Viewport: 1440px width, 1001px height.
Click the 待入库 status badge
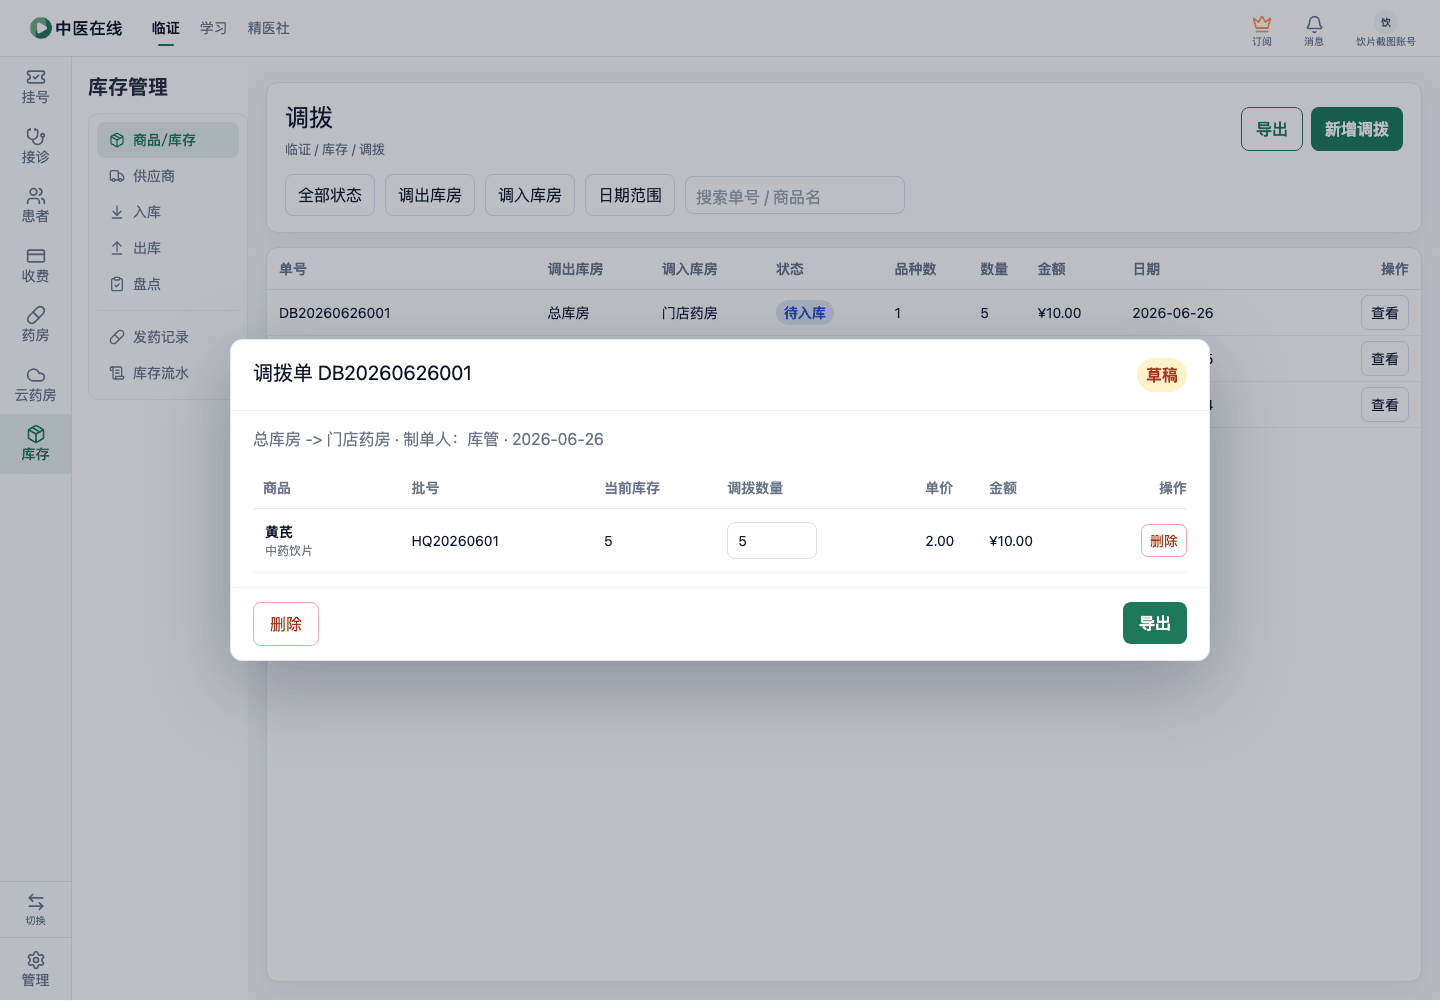pos(805,313)
